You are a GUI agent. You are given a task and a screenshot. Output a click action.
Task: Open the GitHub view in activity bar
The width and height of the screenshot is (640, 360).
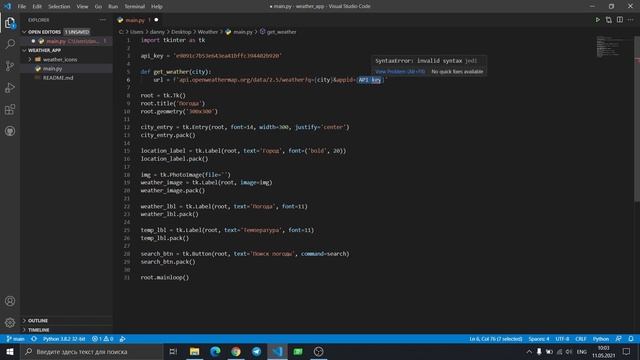point(10,131)
